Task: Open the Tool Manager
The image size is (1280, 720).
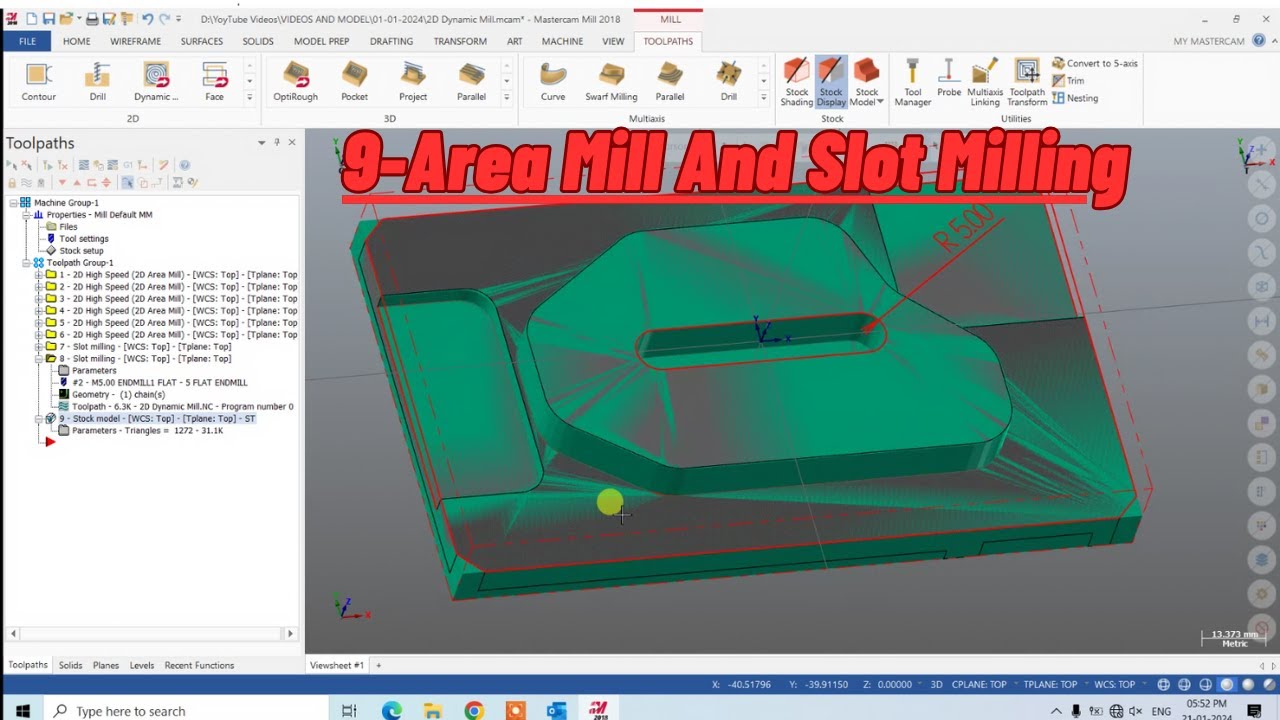Action: point(912,82)
